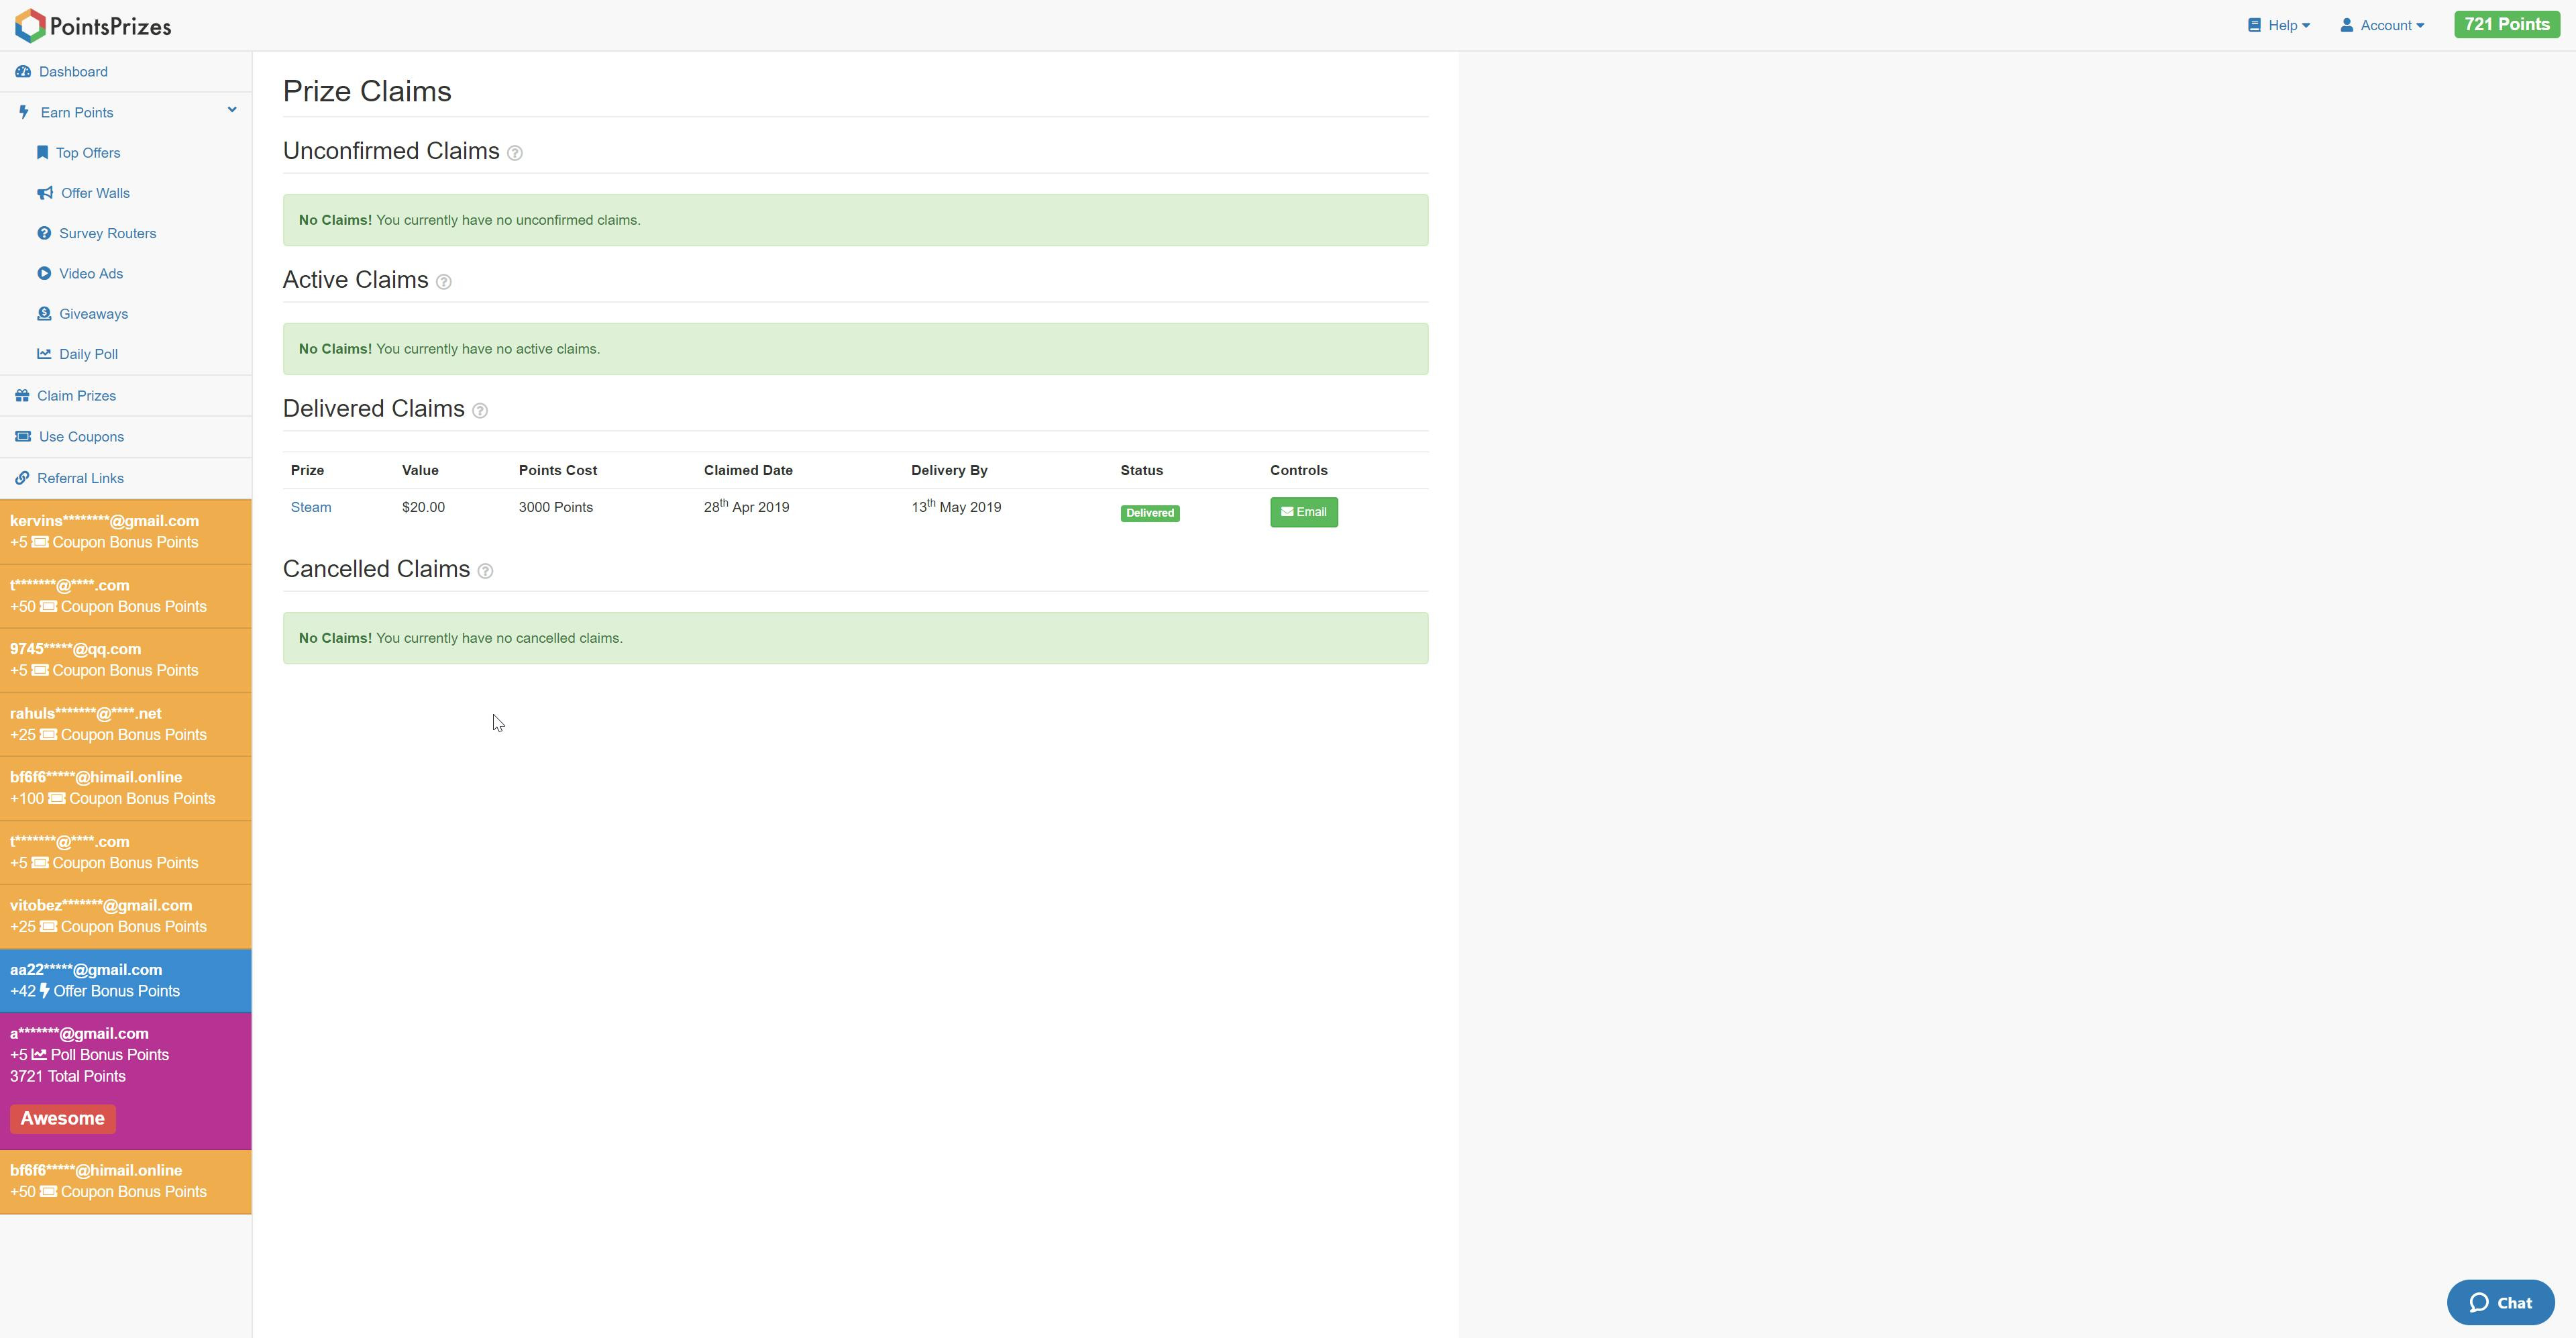The height and width of the screenshot is (1338, 2576).
Task: Click help icon beside Delivered Claims
Action: pos(480,411)
